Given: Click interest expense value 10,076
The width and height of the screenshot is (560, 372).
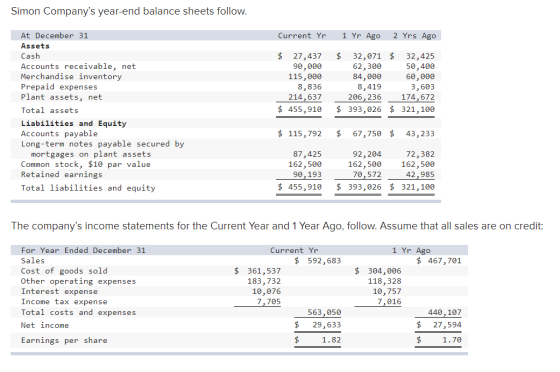Looking at the screenshot, I should tap(266, 291).
